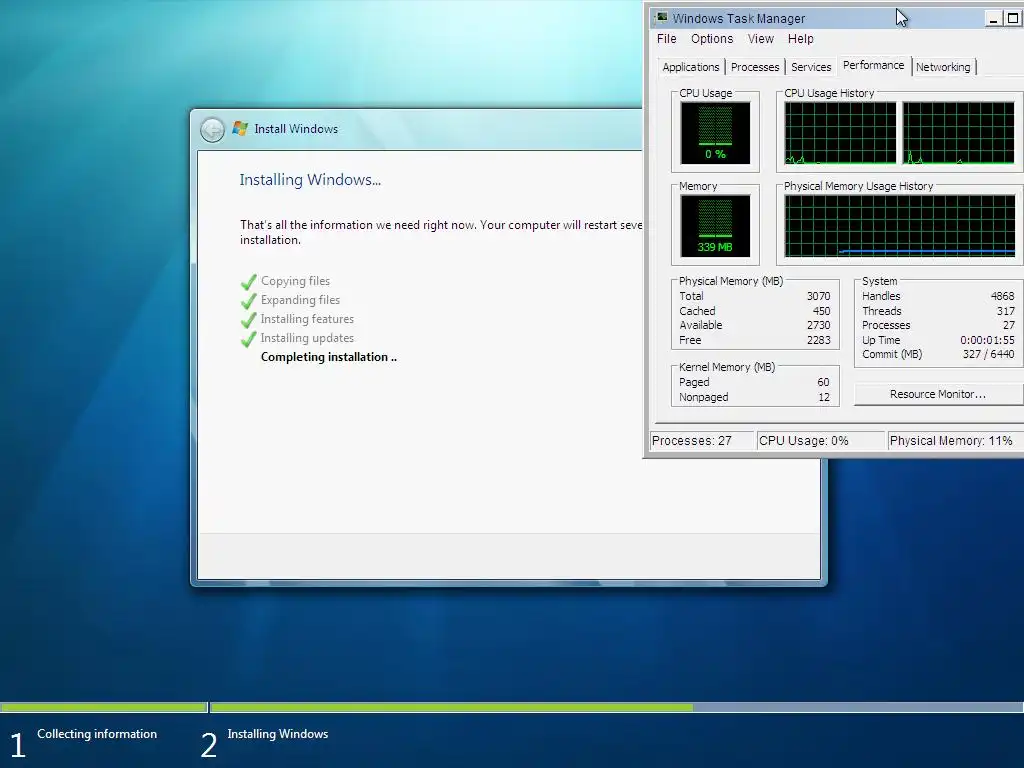Click the checkmark next to Installing updates
The image size is (1024, 768).
pos(248,339)
